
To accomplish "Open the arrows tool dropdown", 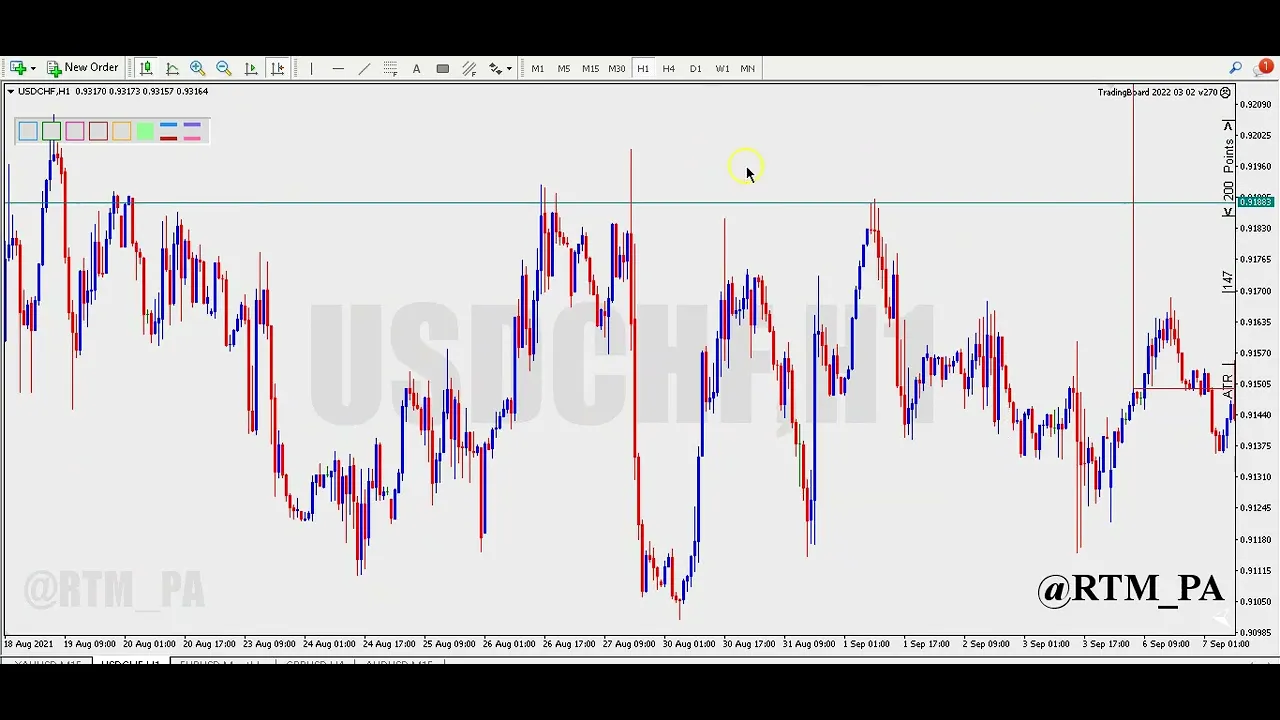I will [509, 69].
